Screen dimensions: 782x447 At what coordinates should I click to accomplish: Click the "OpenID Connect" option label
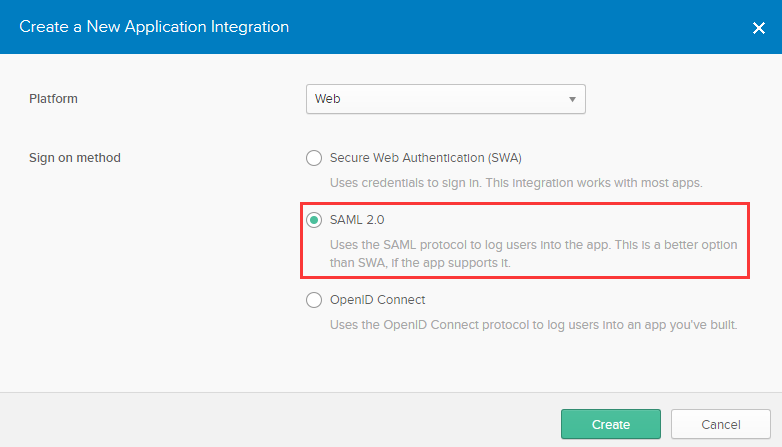pyautogui.click(x=377, y=300)
